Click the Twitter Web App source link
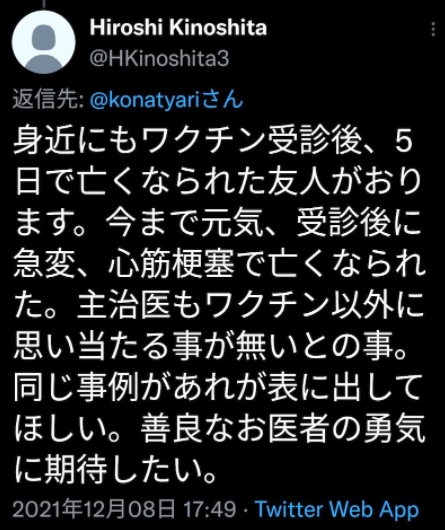Image resolution: width=445 pixels, height=530 pixels. [337, 509]
